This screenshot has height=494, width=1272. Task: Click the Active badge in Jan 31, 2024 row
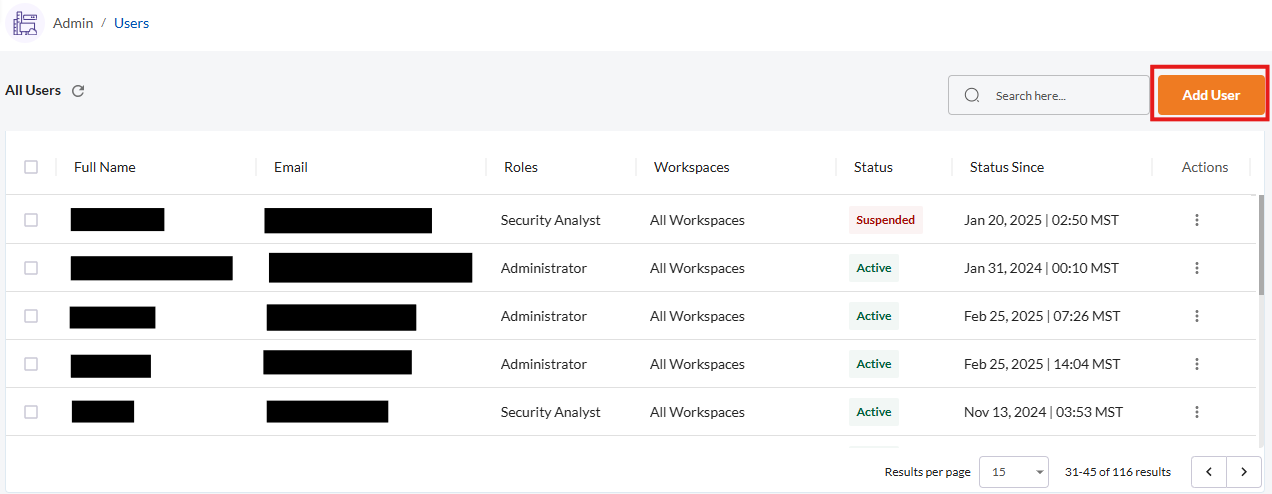[874, 268]
